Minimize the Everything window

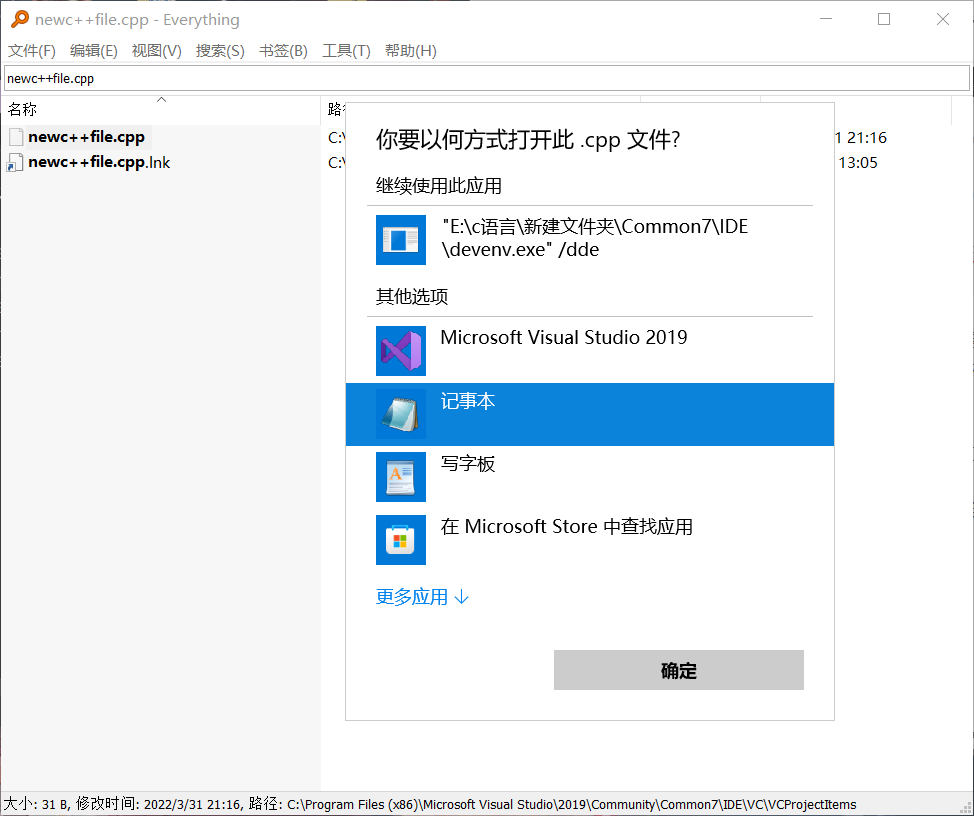click(826, 19)
